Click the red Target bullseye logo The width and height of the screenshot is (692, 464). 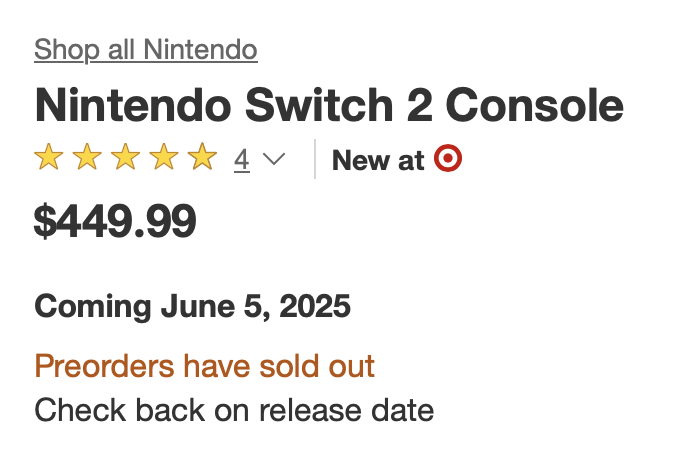(448, 159)
